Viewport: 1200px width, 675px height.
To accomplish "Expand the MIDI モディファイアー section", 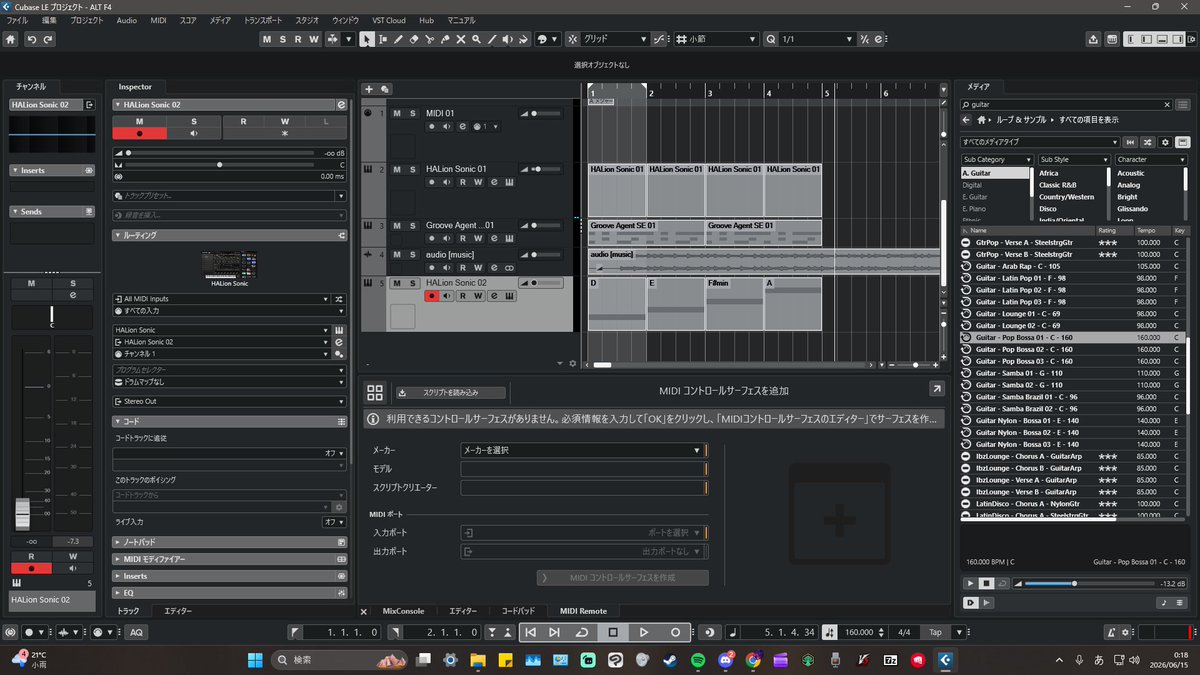I will tap(229, 559).
